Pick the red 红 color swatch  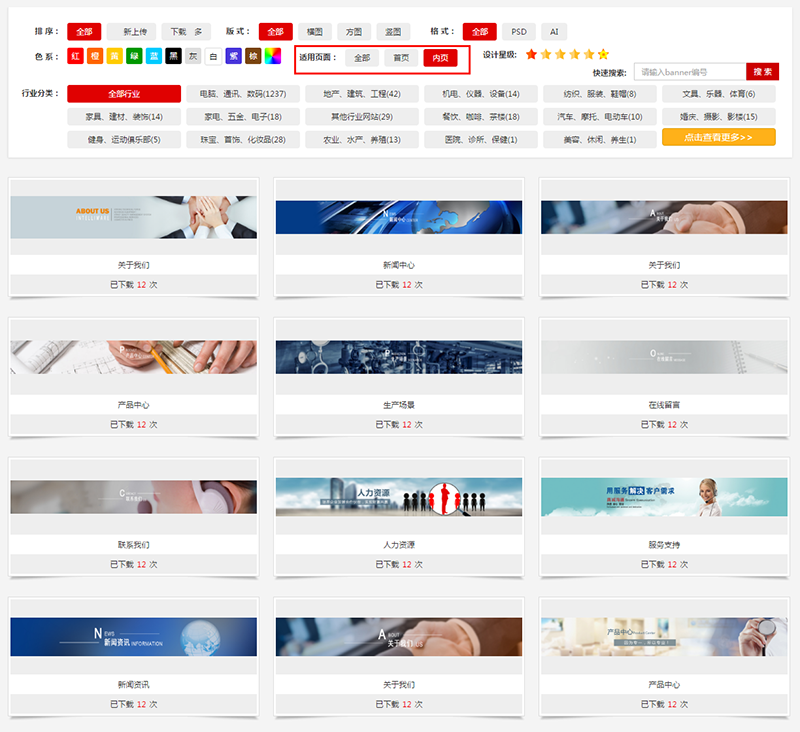[x=75, y=56]
